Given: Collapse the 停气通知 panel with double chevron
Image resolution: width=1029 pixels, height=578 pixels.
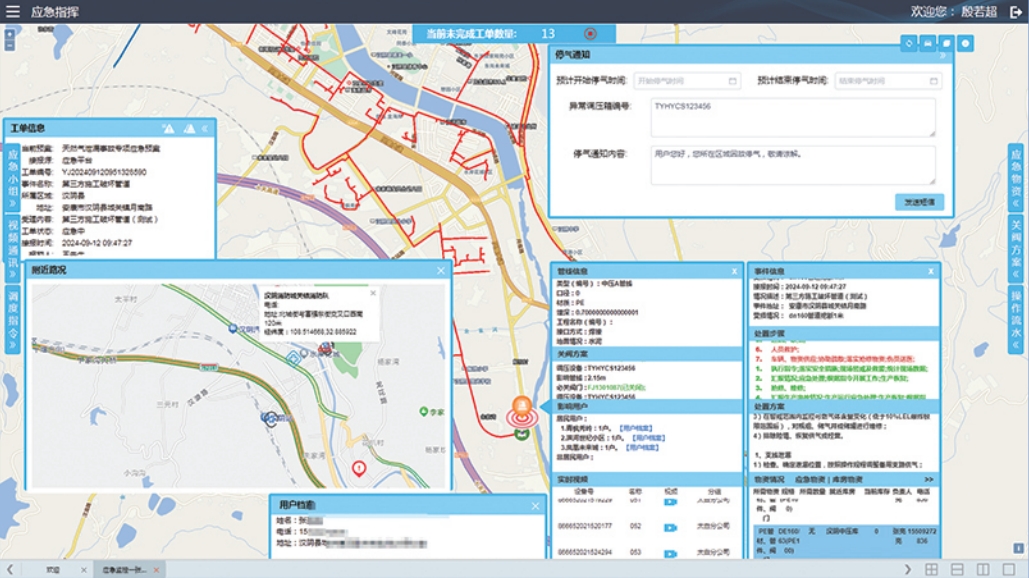Looking at the screenshot, I should point(943,56).
